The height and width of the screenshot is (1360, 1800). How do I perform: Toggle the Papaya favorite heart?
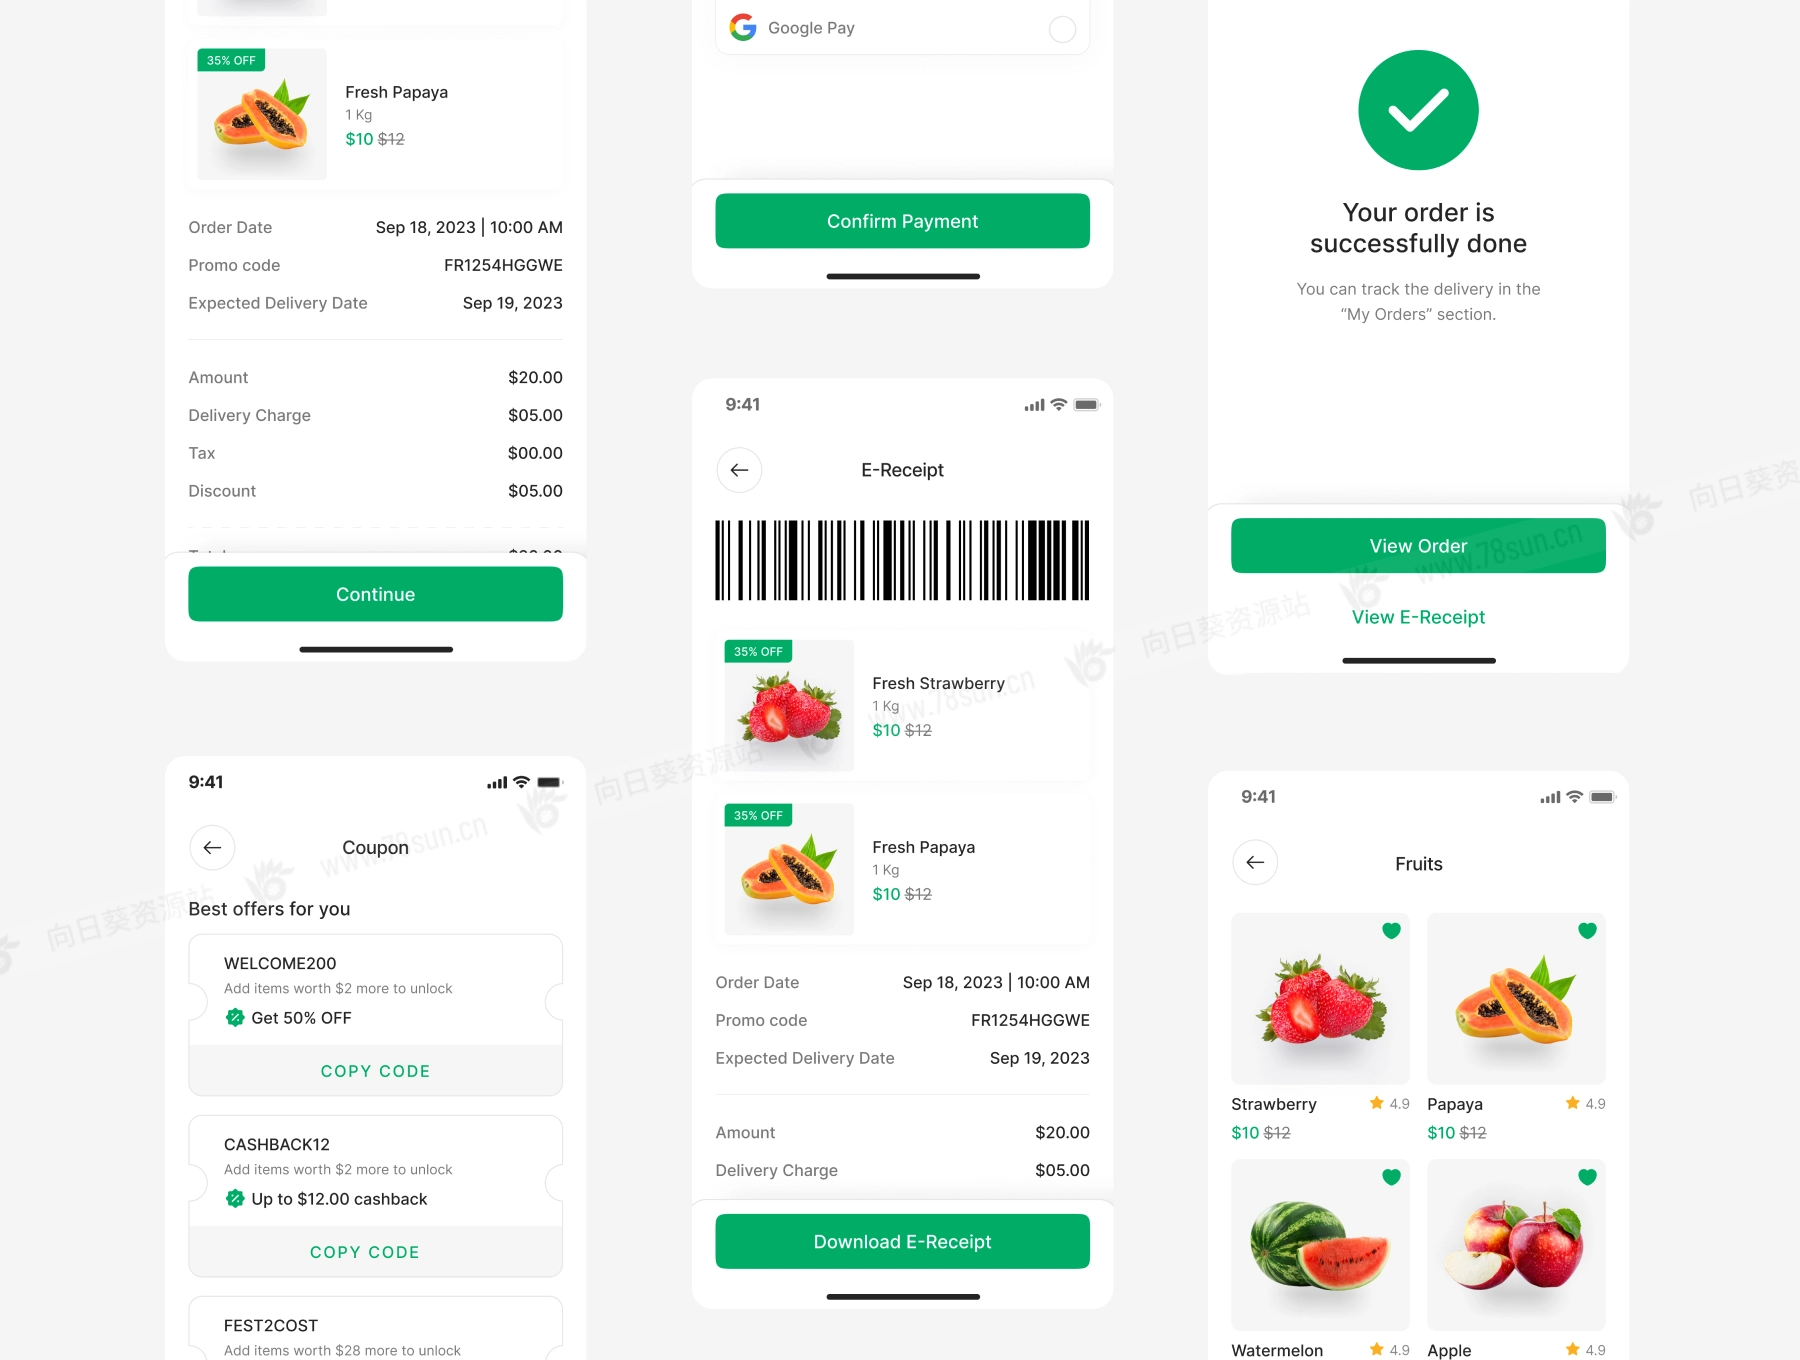click(x=1587, y=931)
